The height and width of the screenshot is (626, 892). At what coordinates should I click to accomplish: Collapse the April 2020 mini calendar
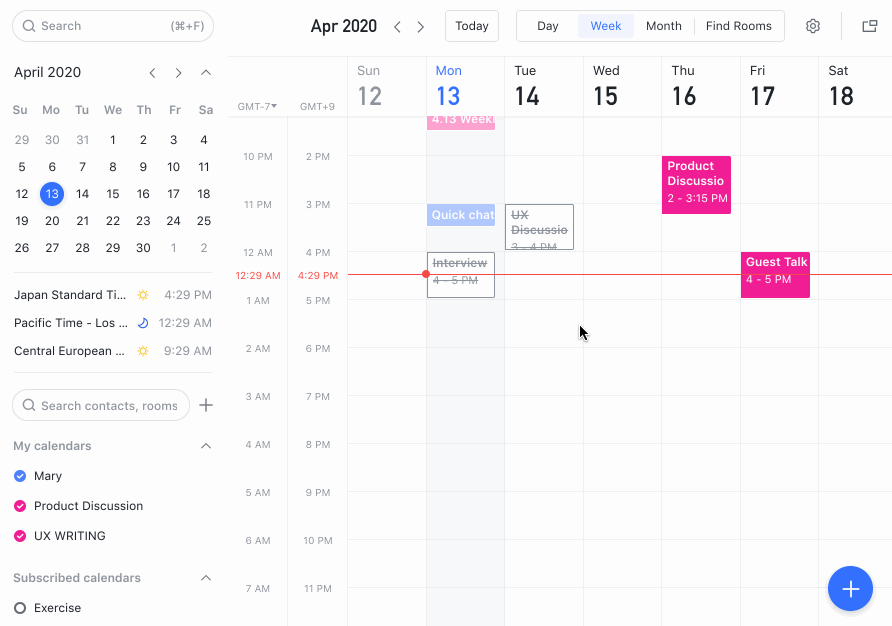pyautogui.click(x=206, y=73)
